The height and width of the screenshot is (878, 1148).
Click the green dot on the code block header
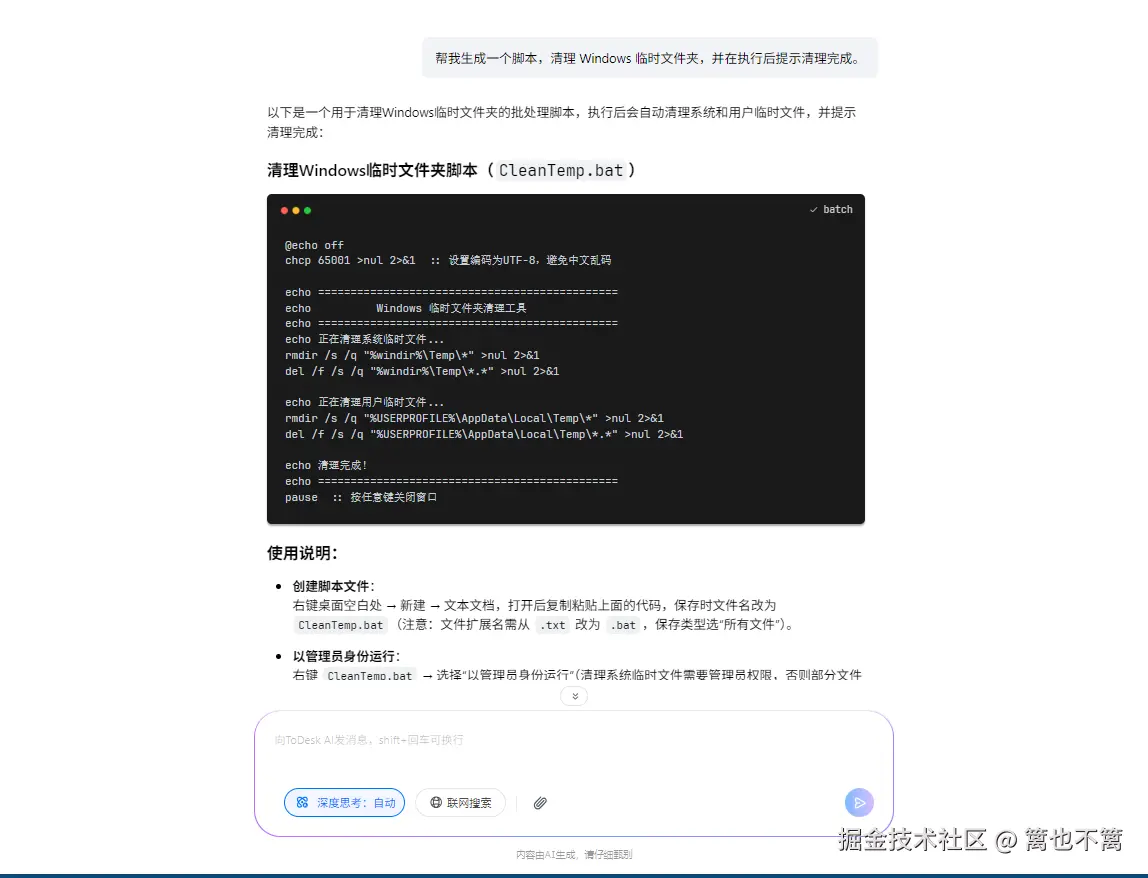coord(305,210)
